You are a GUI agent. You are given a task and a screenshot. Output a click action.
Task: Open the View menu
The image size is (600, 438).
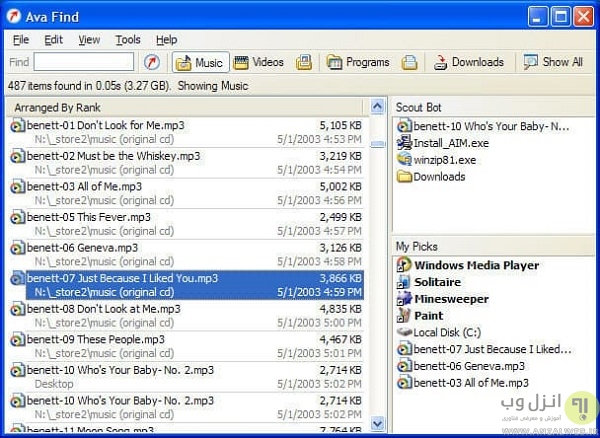click(89, 40)
